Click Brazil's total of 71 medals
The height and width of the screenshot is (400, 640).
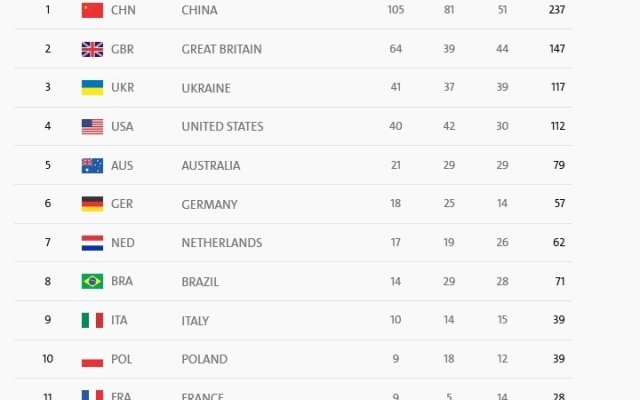(x=560, y=282)
